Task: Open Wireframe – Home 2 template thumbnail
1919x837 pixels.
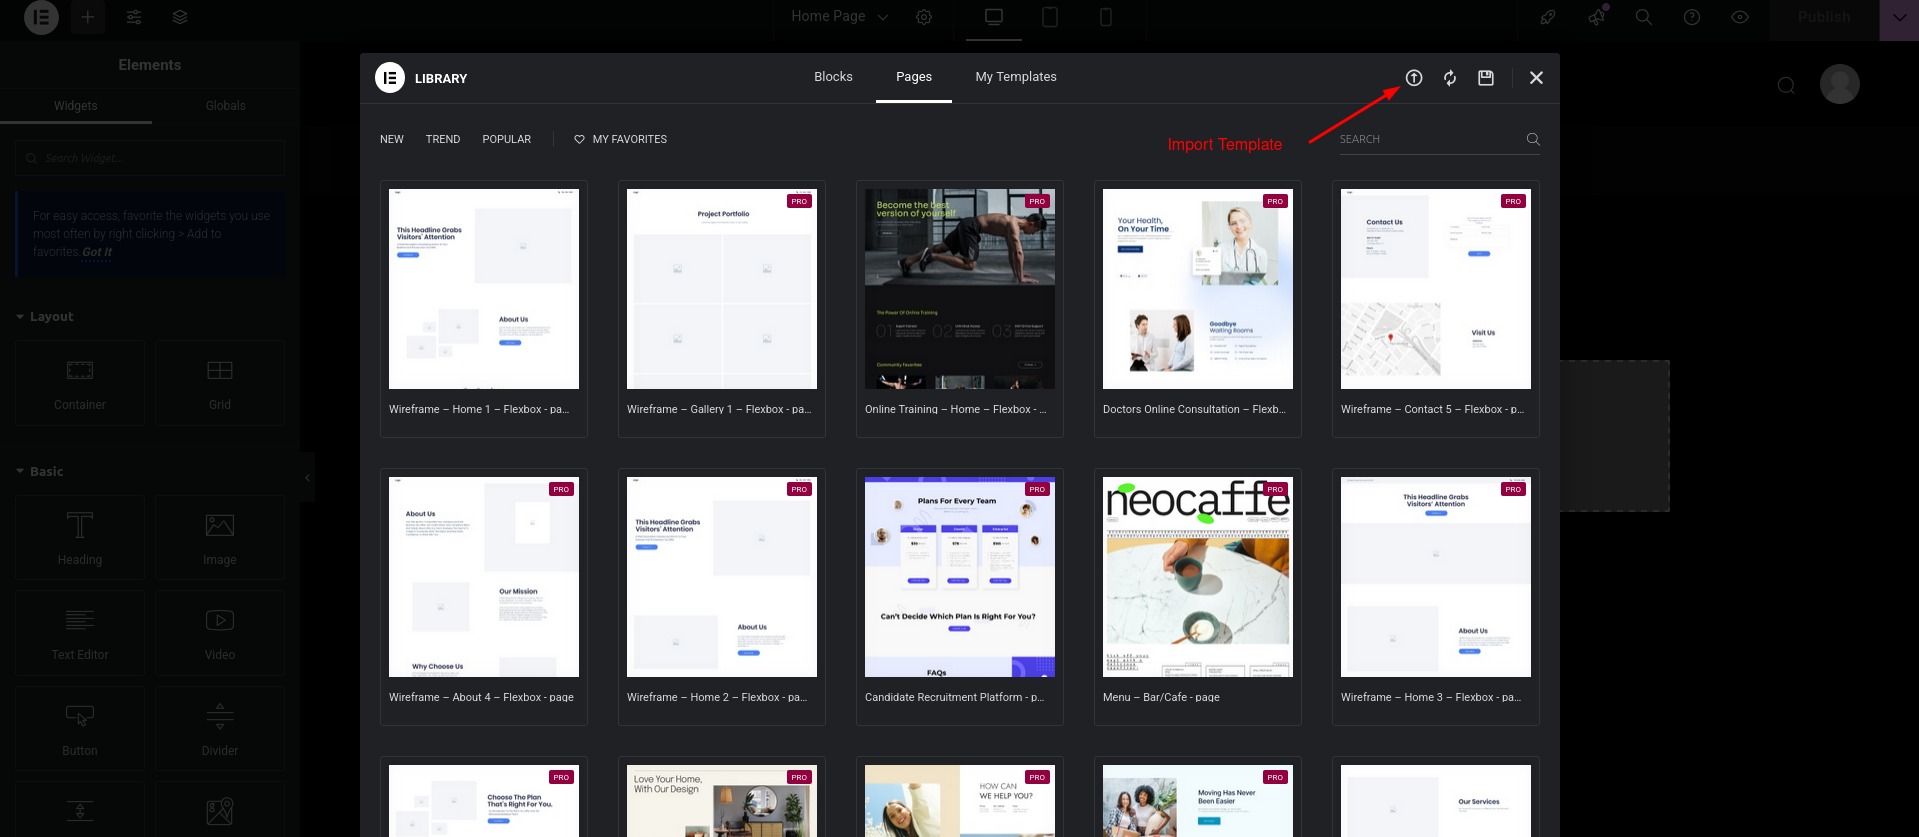Action: (722, 577)
